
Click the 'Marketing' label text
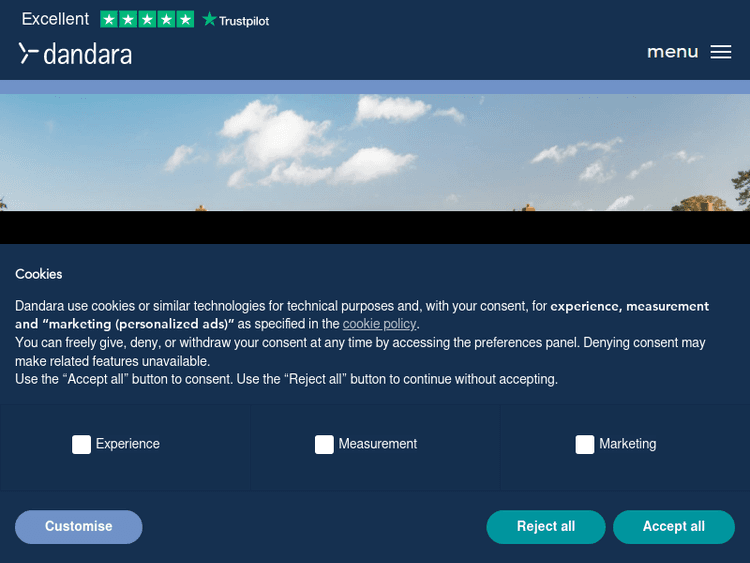628,444
